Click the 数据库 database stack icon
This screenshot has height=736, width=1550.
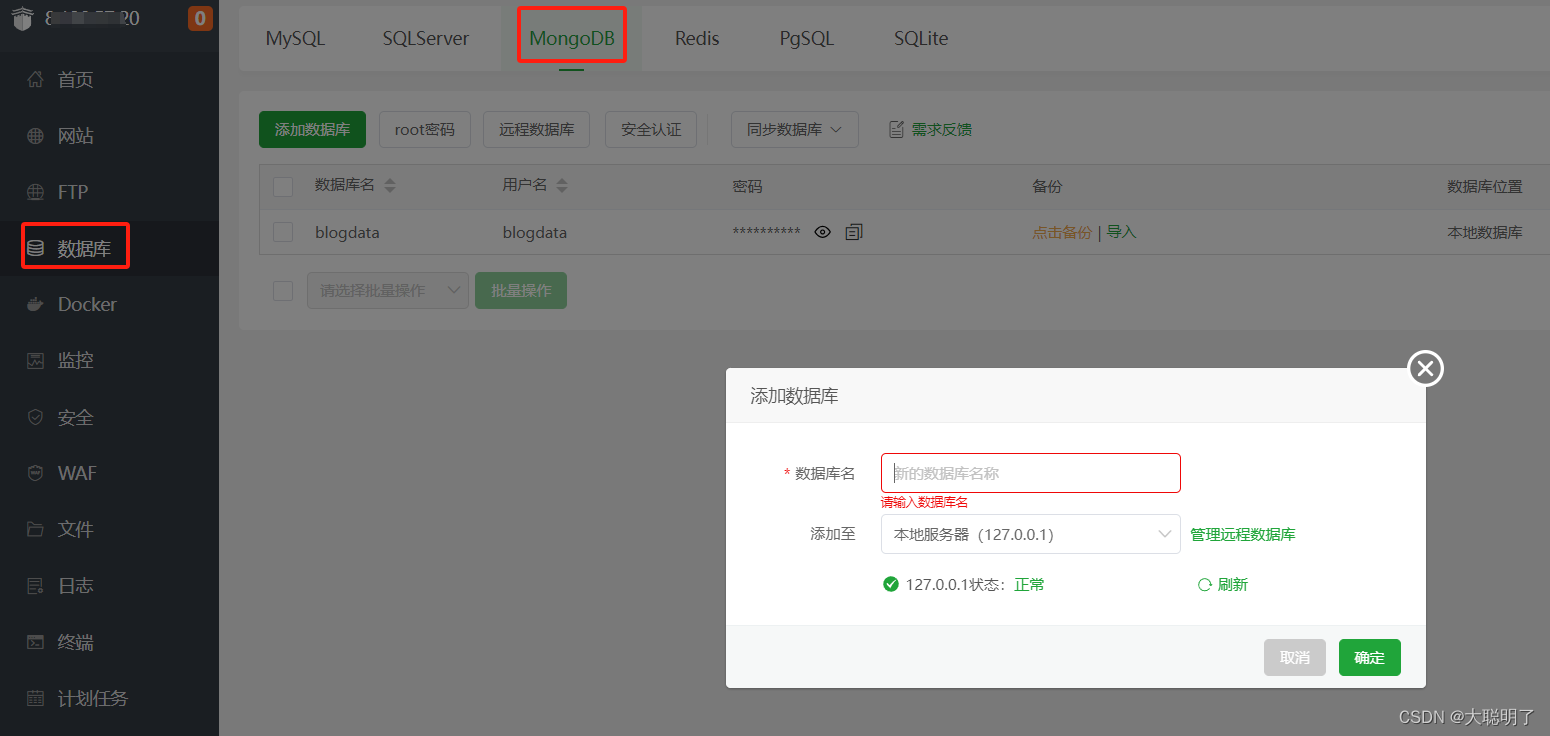[x=35, y=249]
